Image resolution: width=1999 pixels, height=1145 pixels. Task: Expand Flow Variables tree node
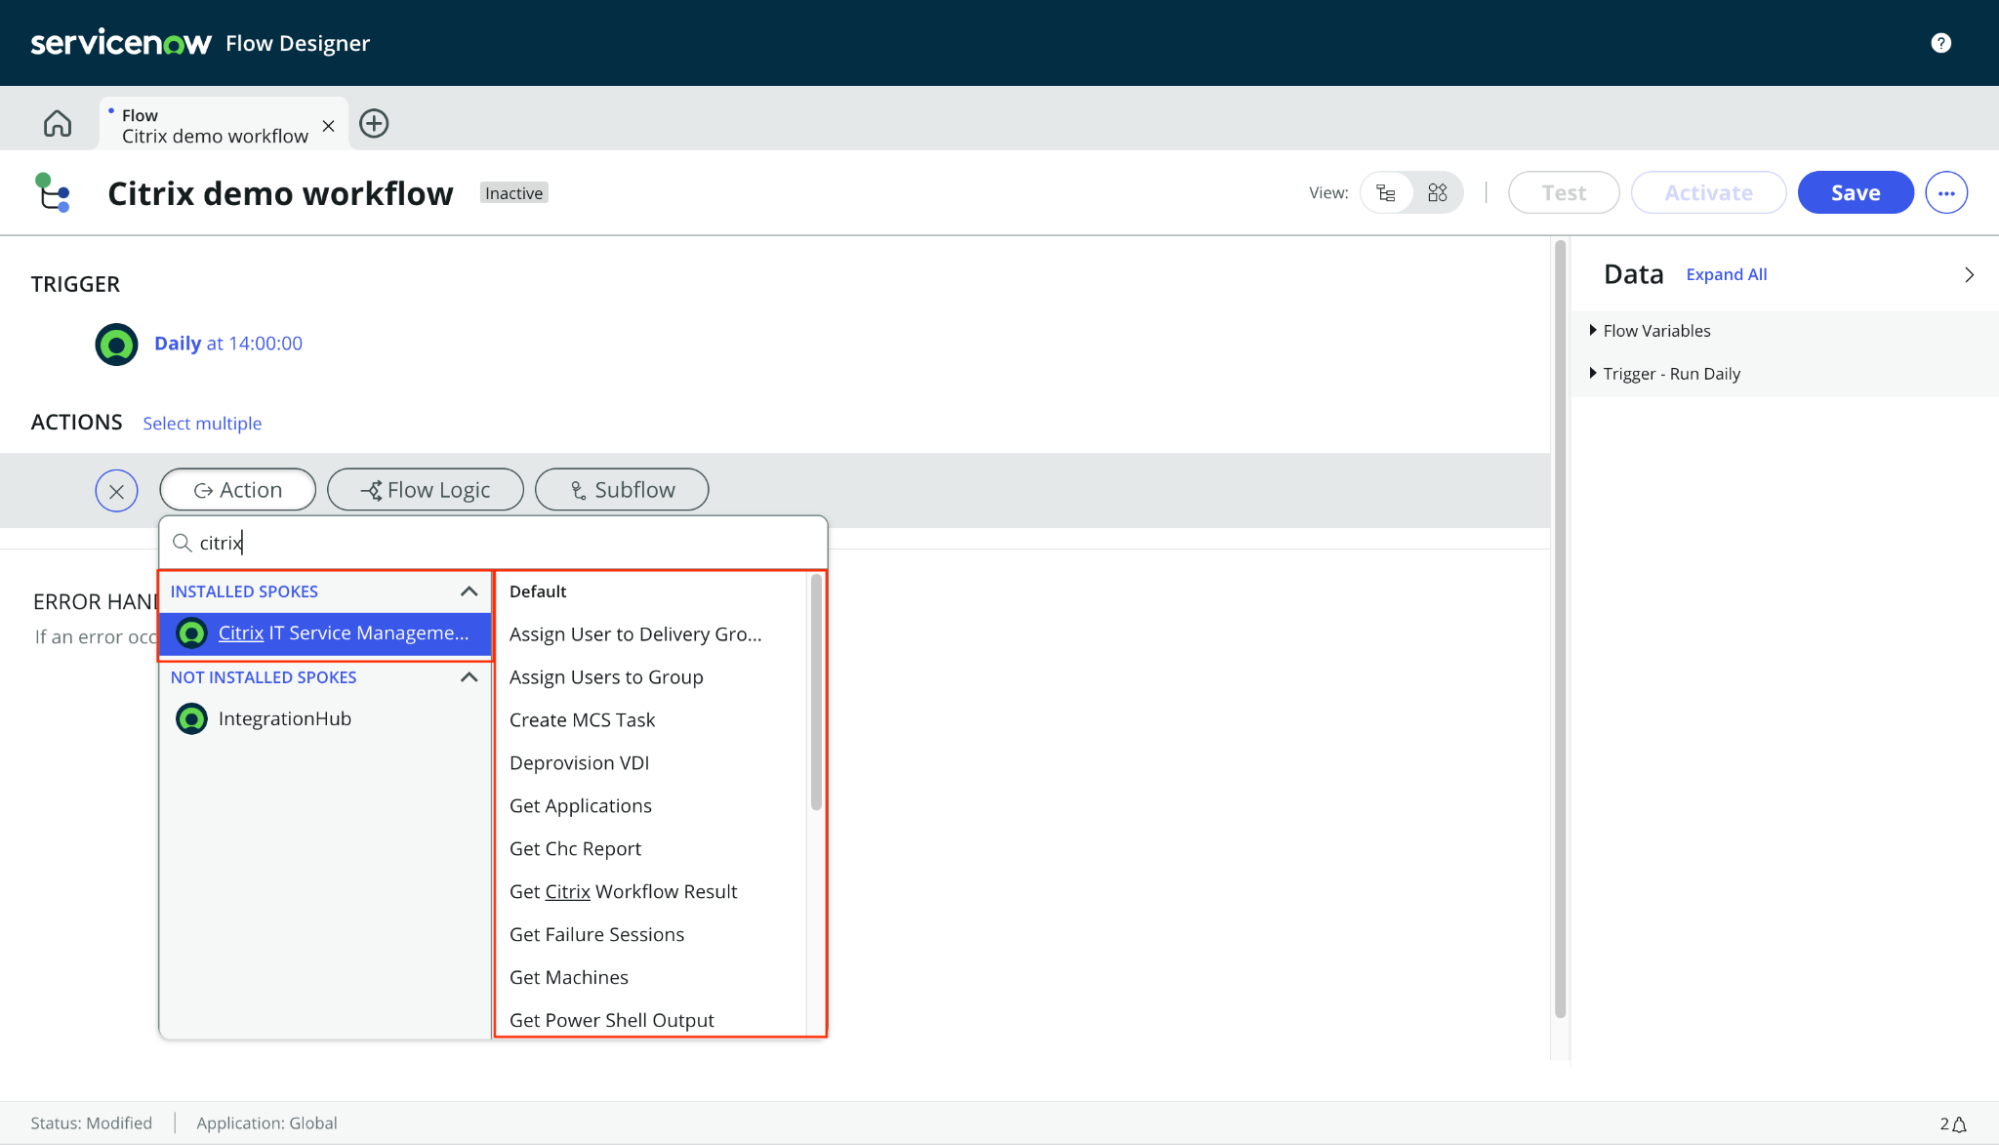coord(1592,330)
